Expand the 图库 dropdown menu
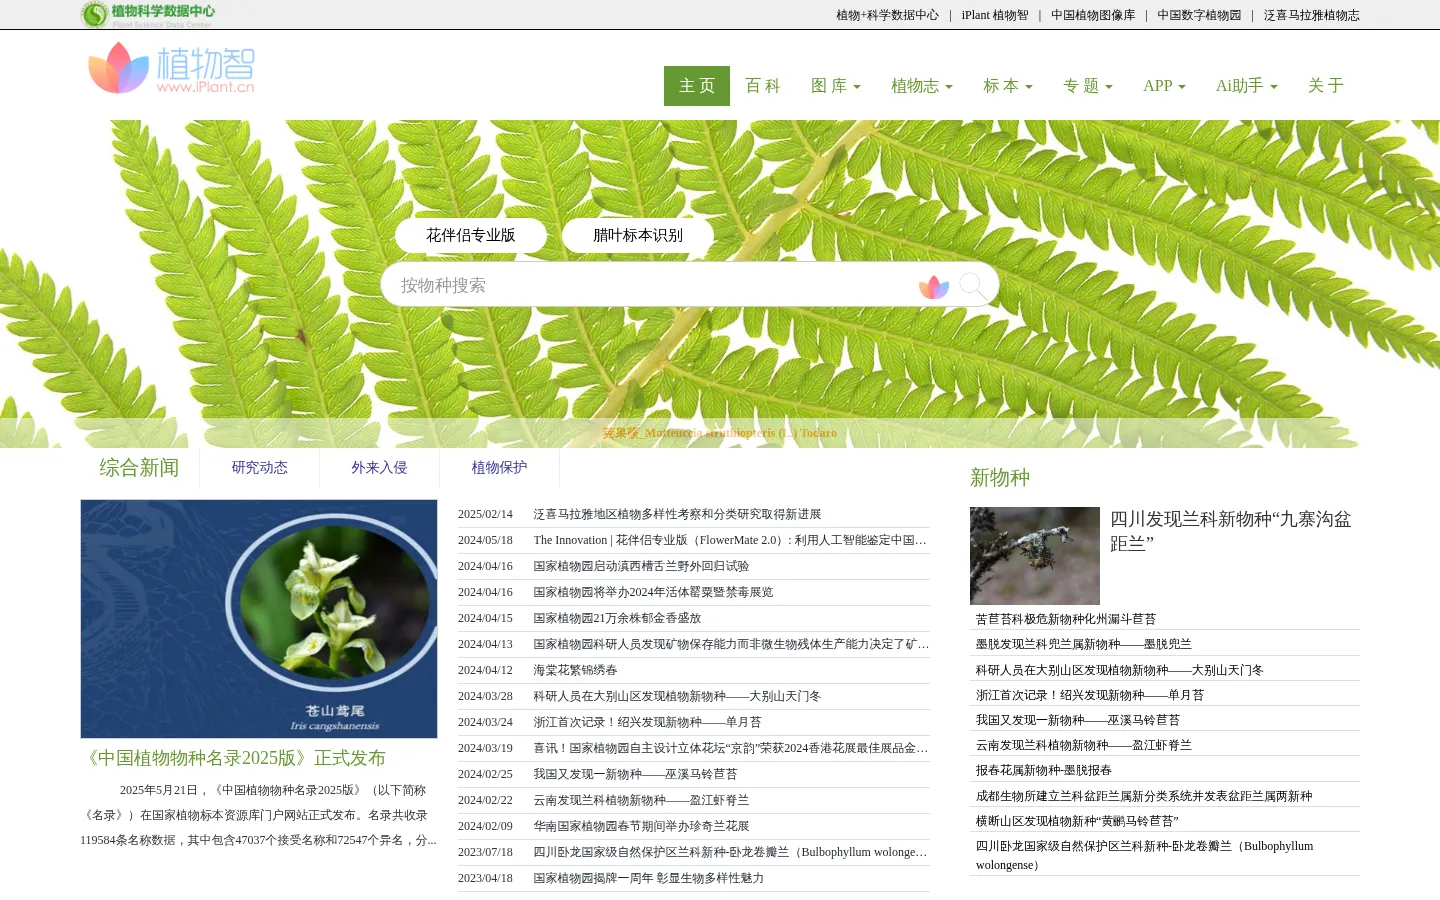Image resolution: width=1440 pixels, height=900 pixels. (836, 86)
